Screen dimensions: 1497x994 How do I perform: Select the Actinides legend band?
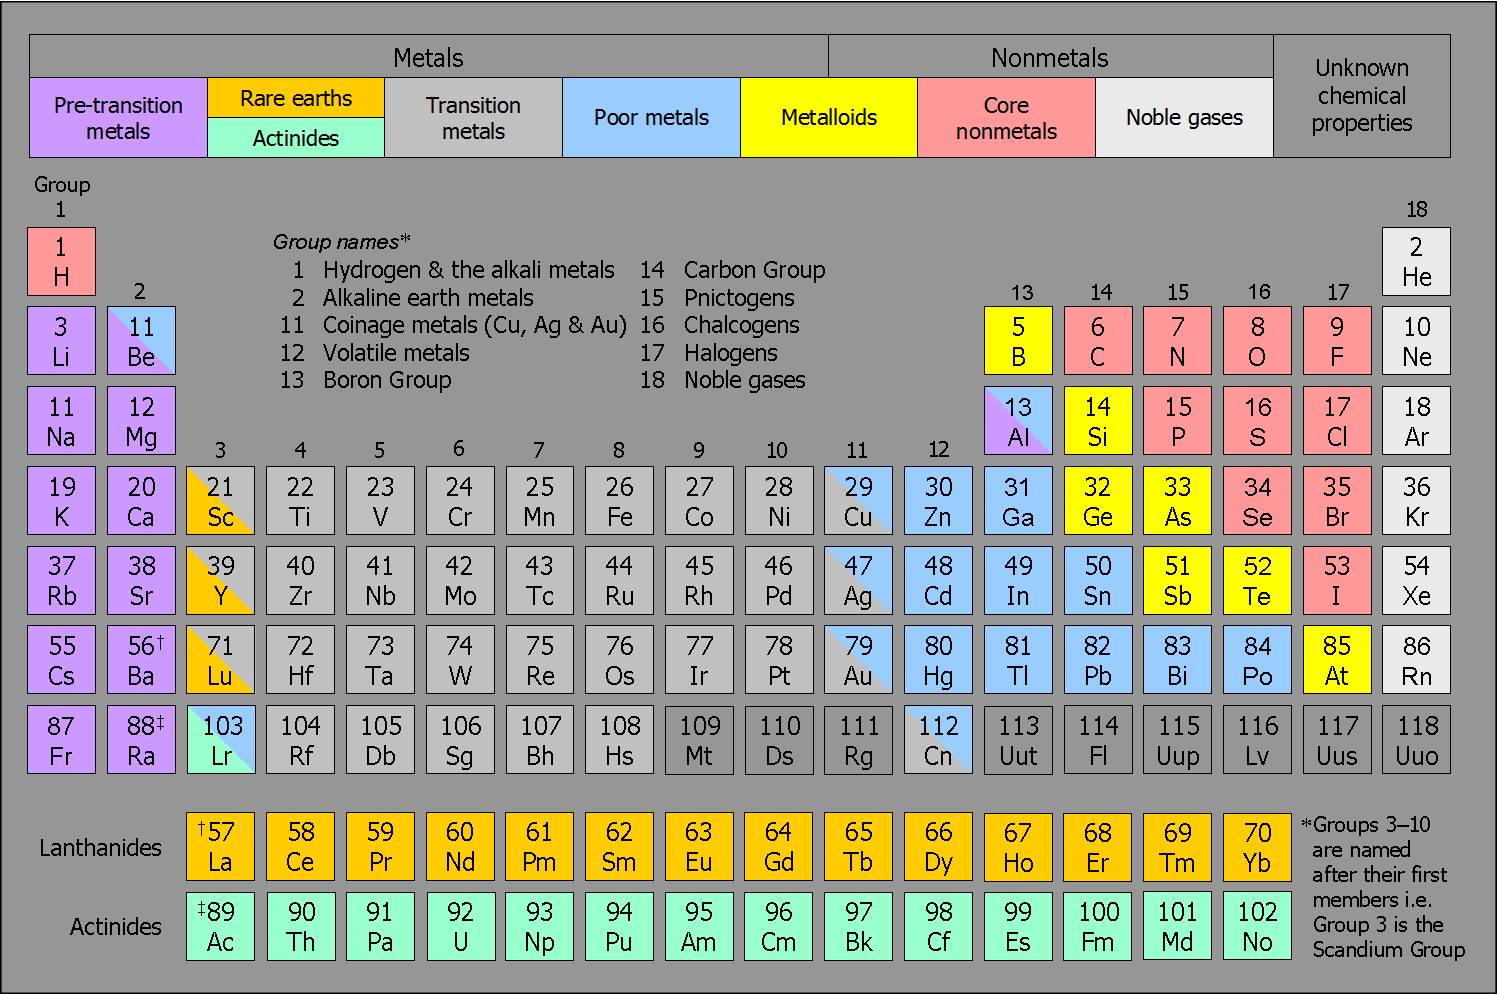coord(295,138)
